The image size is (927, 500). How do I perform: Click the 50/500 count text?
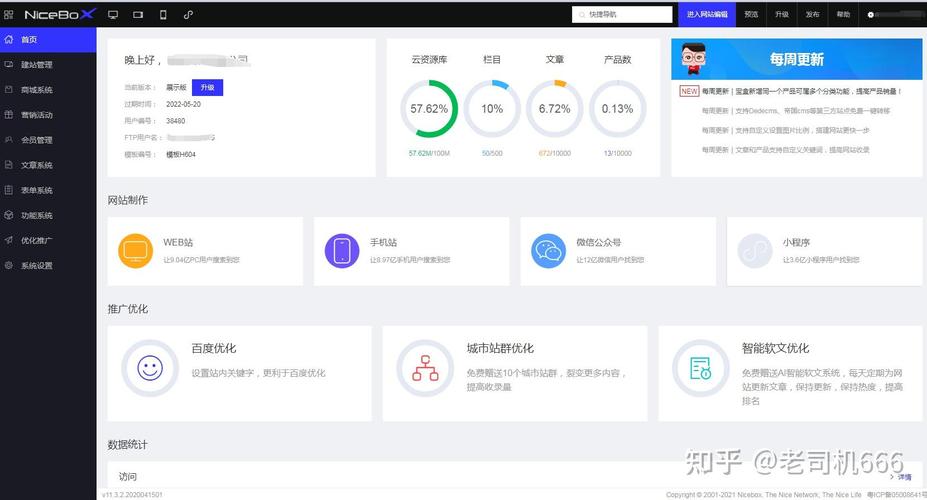coord(492,153)
